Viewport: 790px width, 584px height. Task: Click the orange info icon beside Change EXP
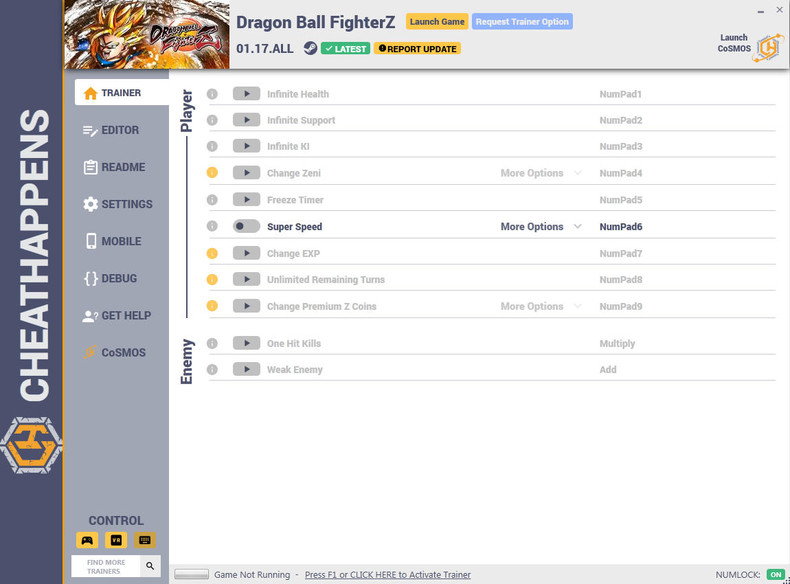[x=212, y=253]
